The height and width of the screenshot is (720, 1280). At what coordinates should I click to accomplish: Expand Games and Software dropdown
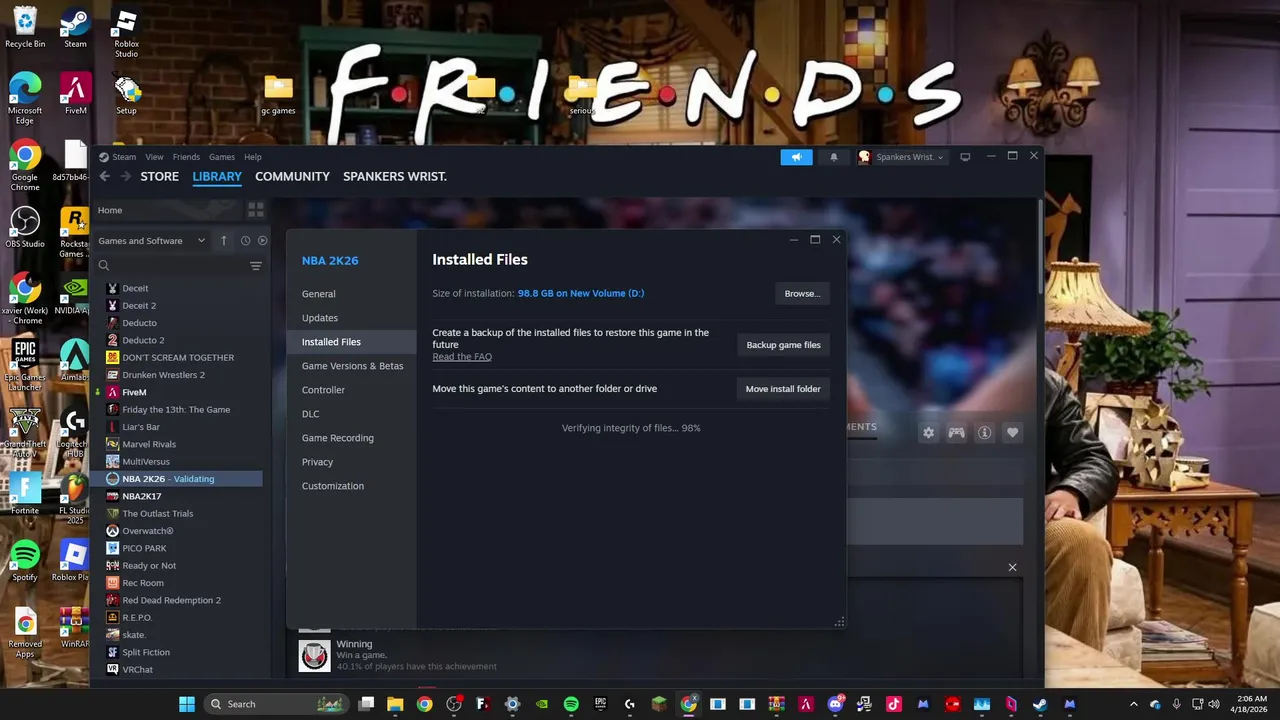coord(152,241)
